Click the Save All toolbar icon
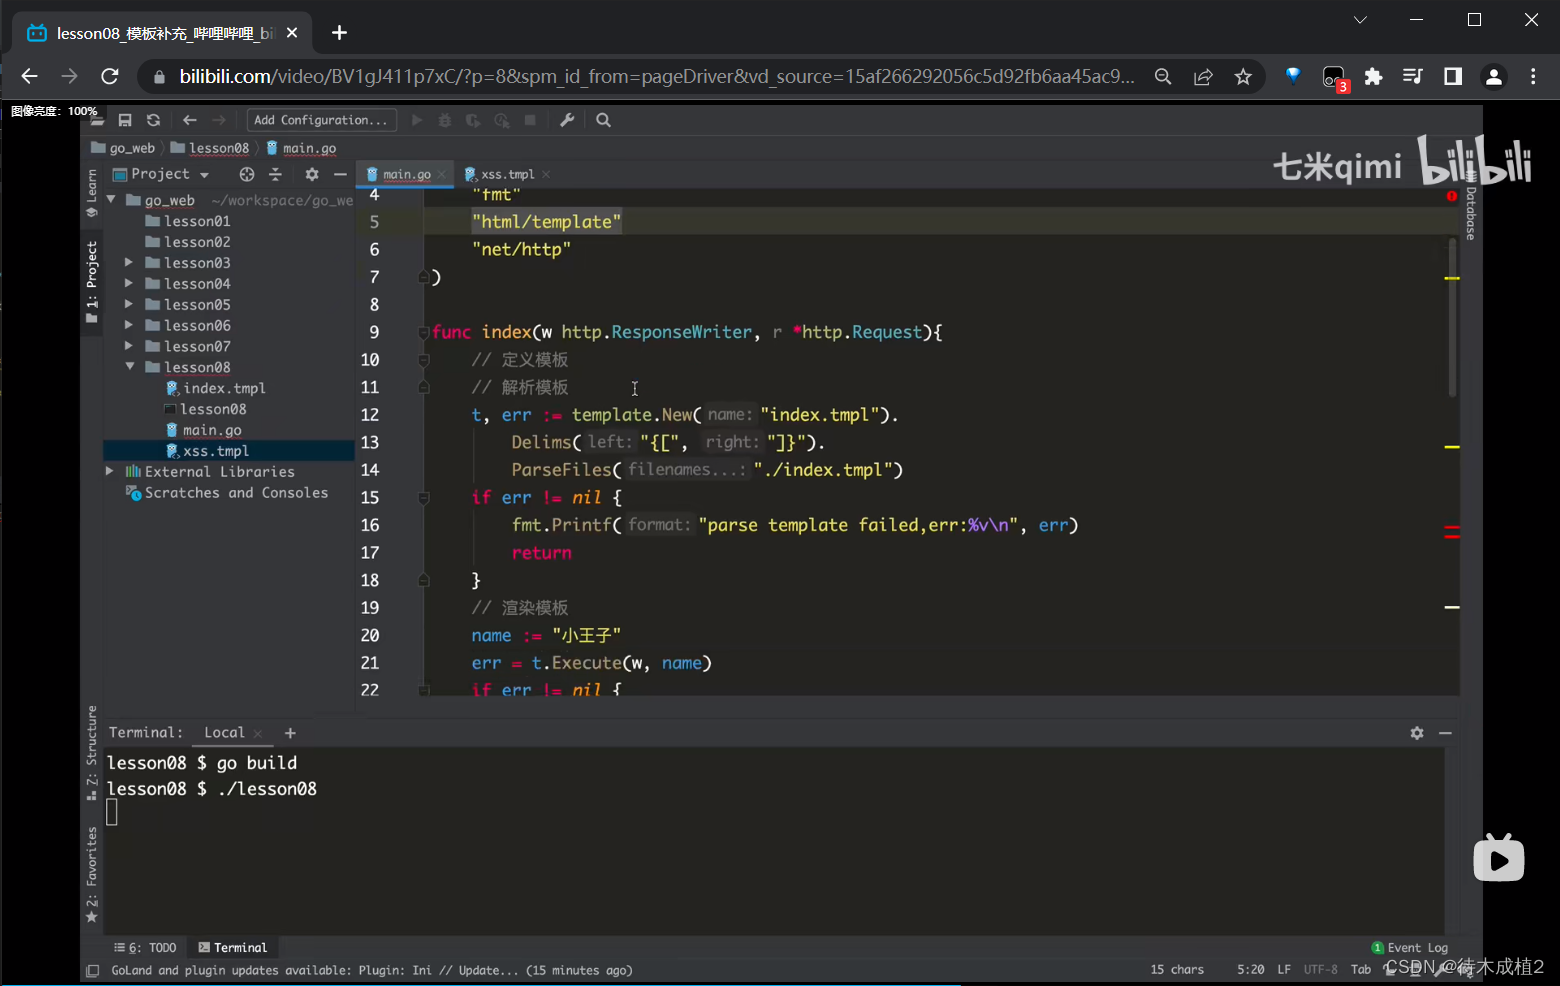 125,120
